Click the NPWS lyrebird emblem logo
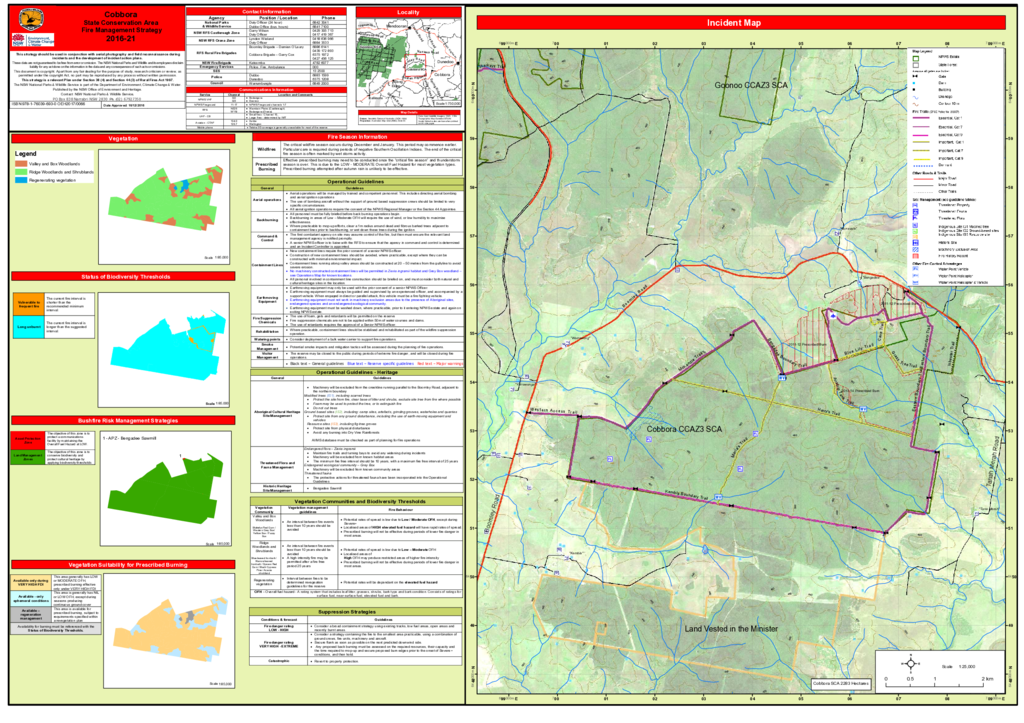1024x723 pixels. [31, 20]
